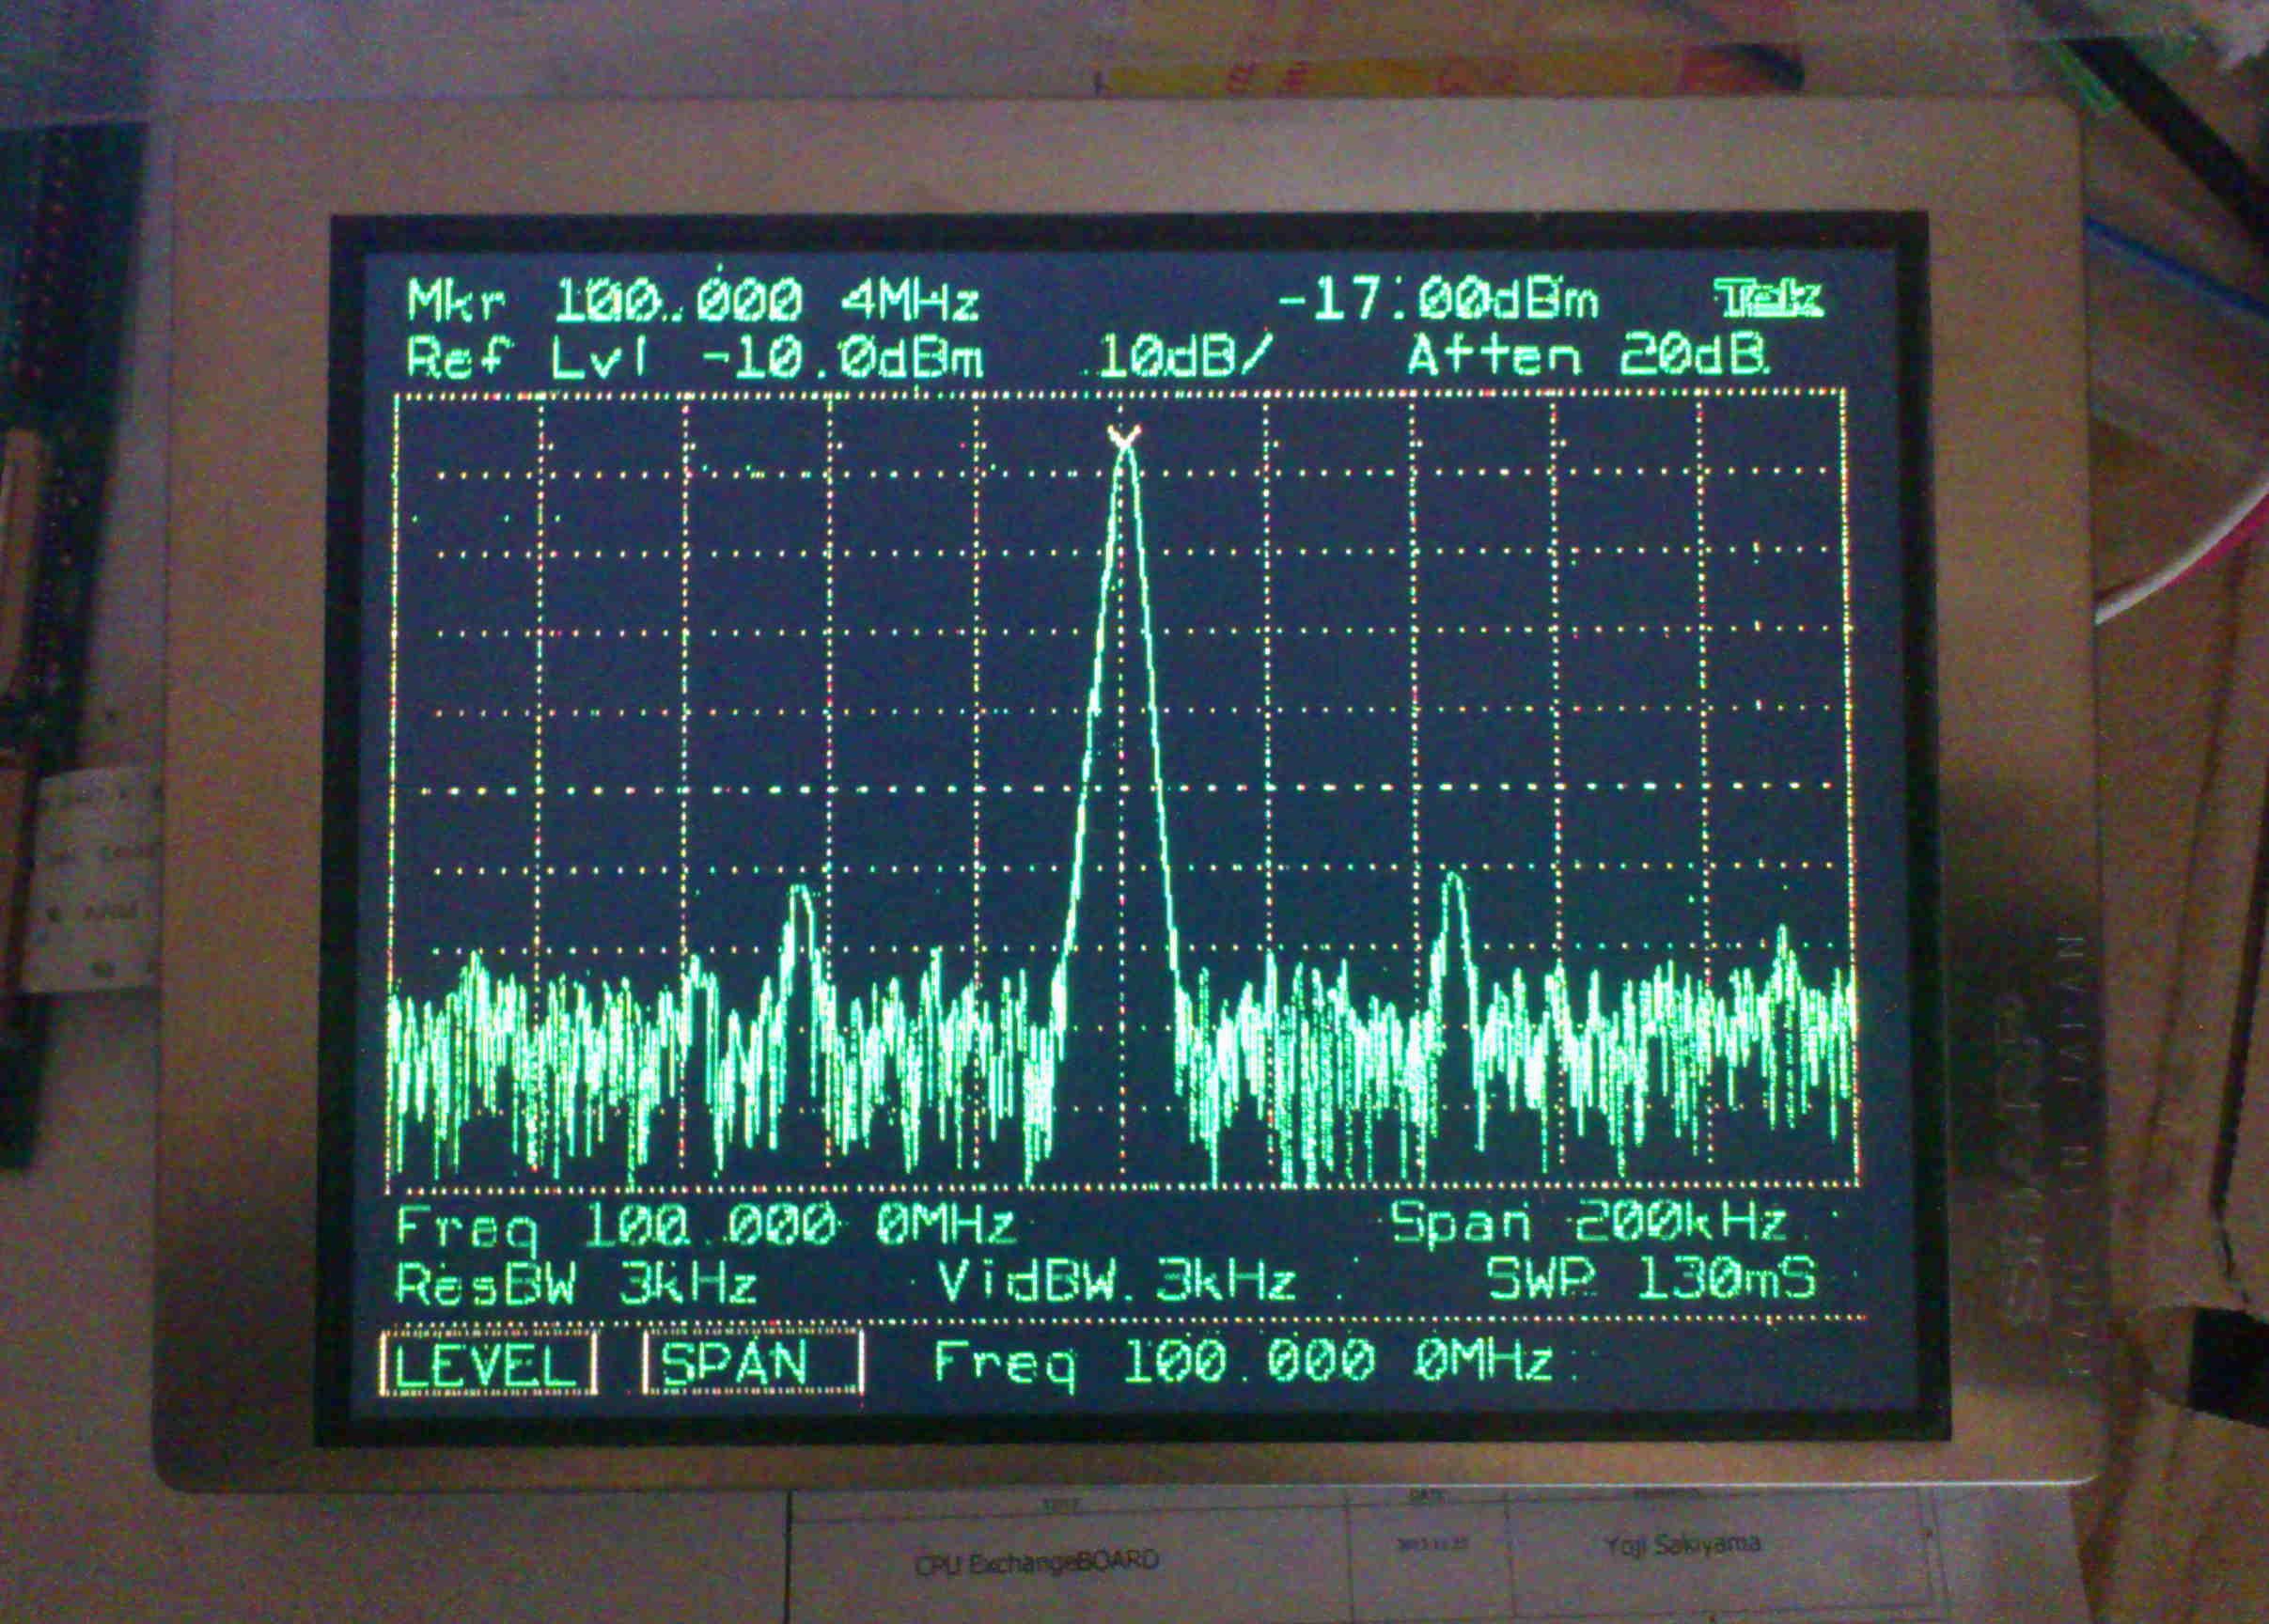Click the Tek logo icon
Image resolution: width=2269 pixels, height=1624 pixels.
tap(1771, 297)
